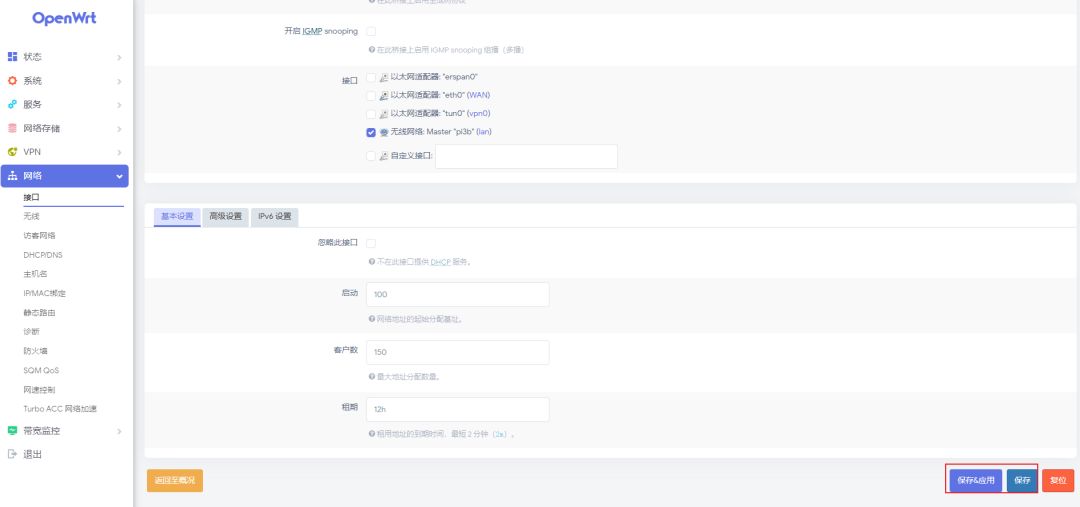Open the 无线 submenu item
The height and width of the screenshot is (507, 1080).
click(32, 216)
